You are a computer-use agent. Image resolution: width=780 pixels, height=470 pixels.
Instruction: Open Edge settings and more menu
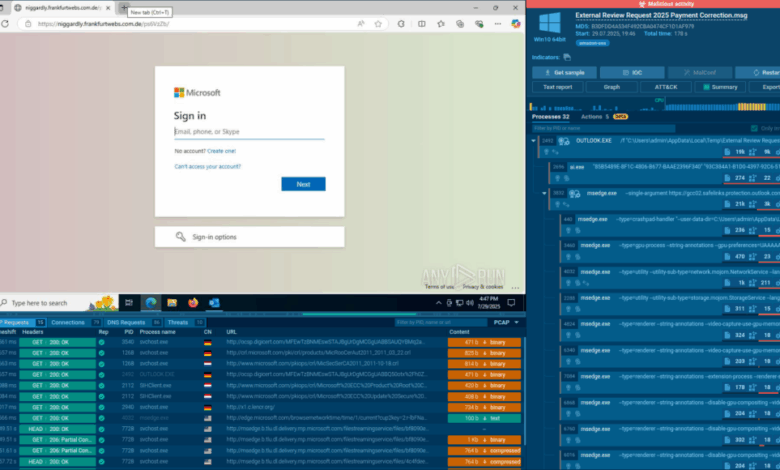(498, 23)
